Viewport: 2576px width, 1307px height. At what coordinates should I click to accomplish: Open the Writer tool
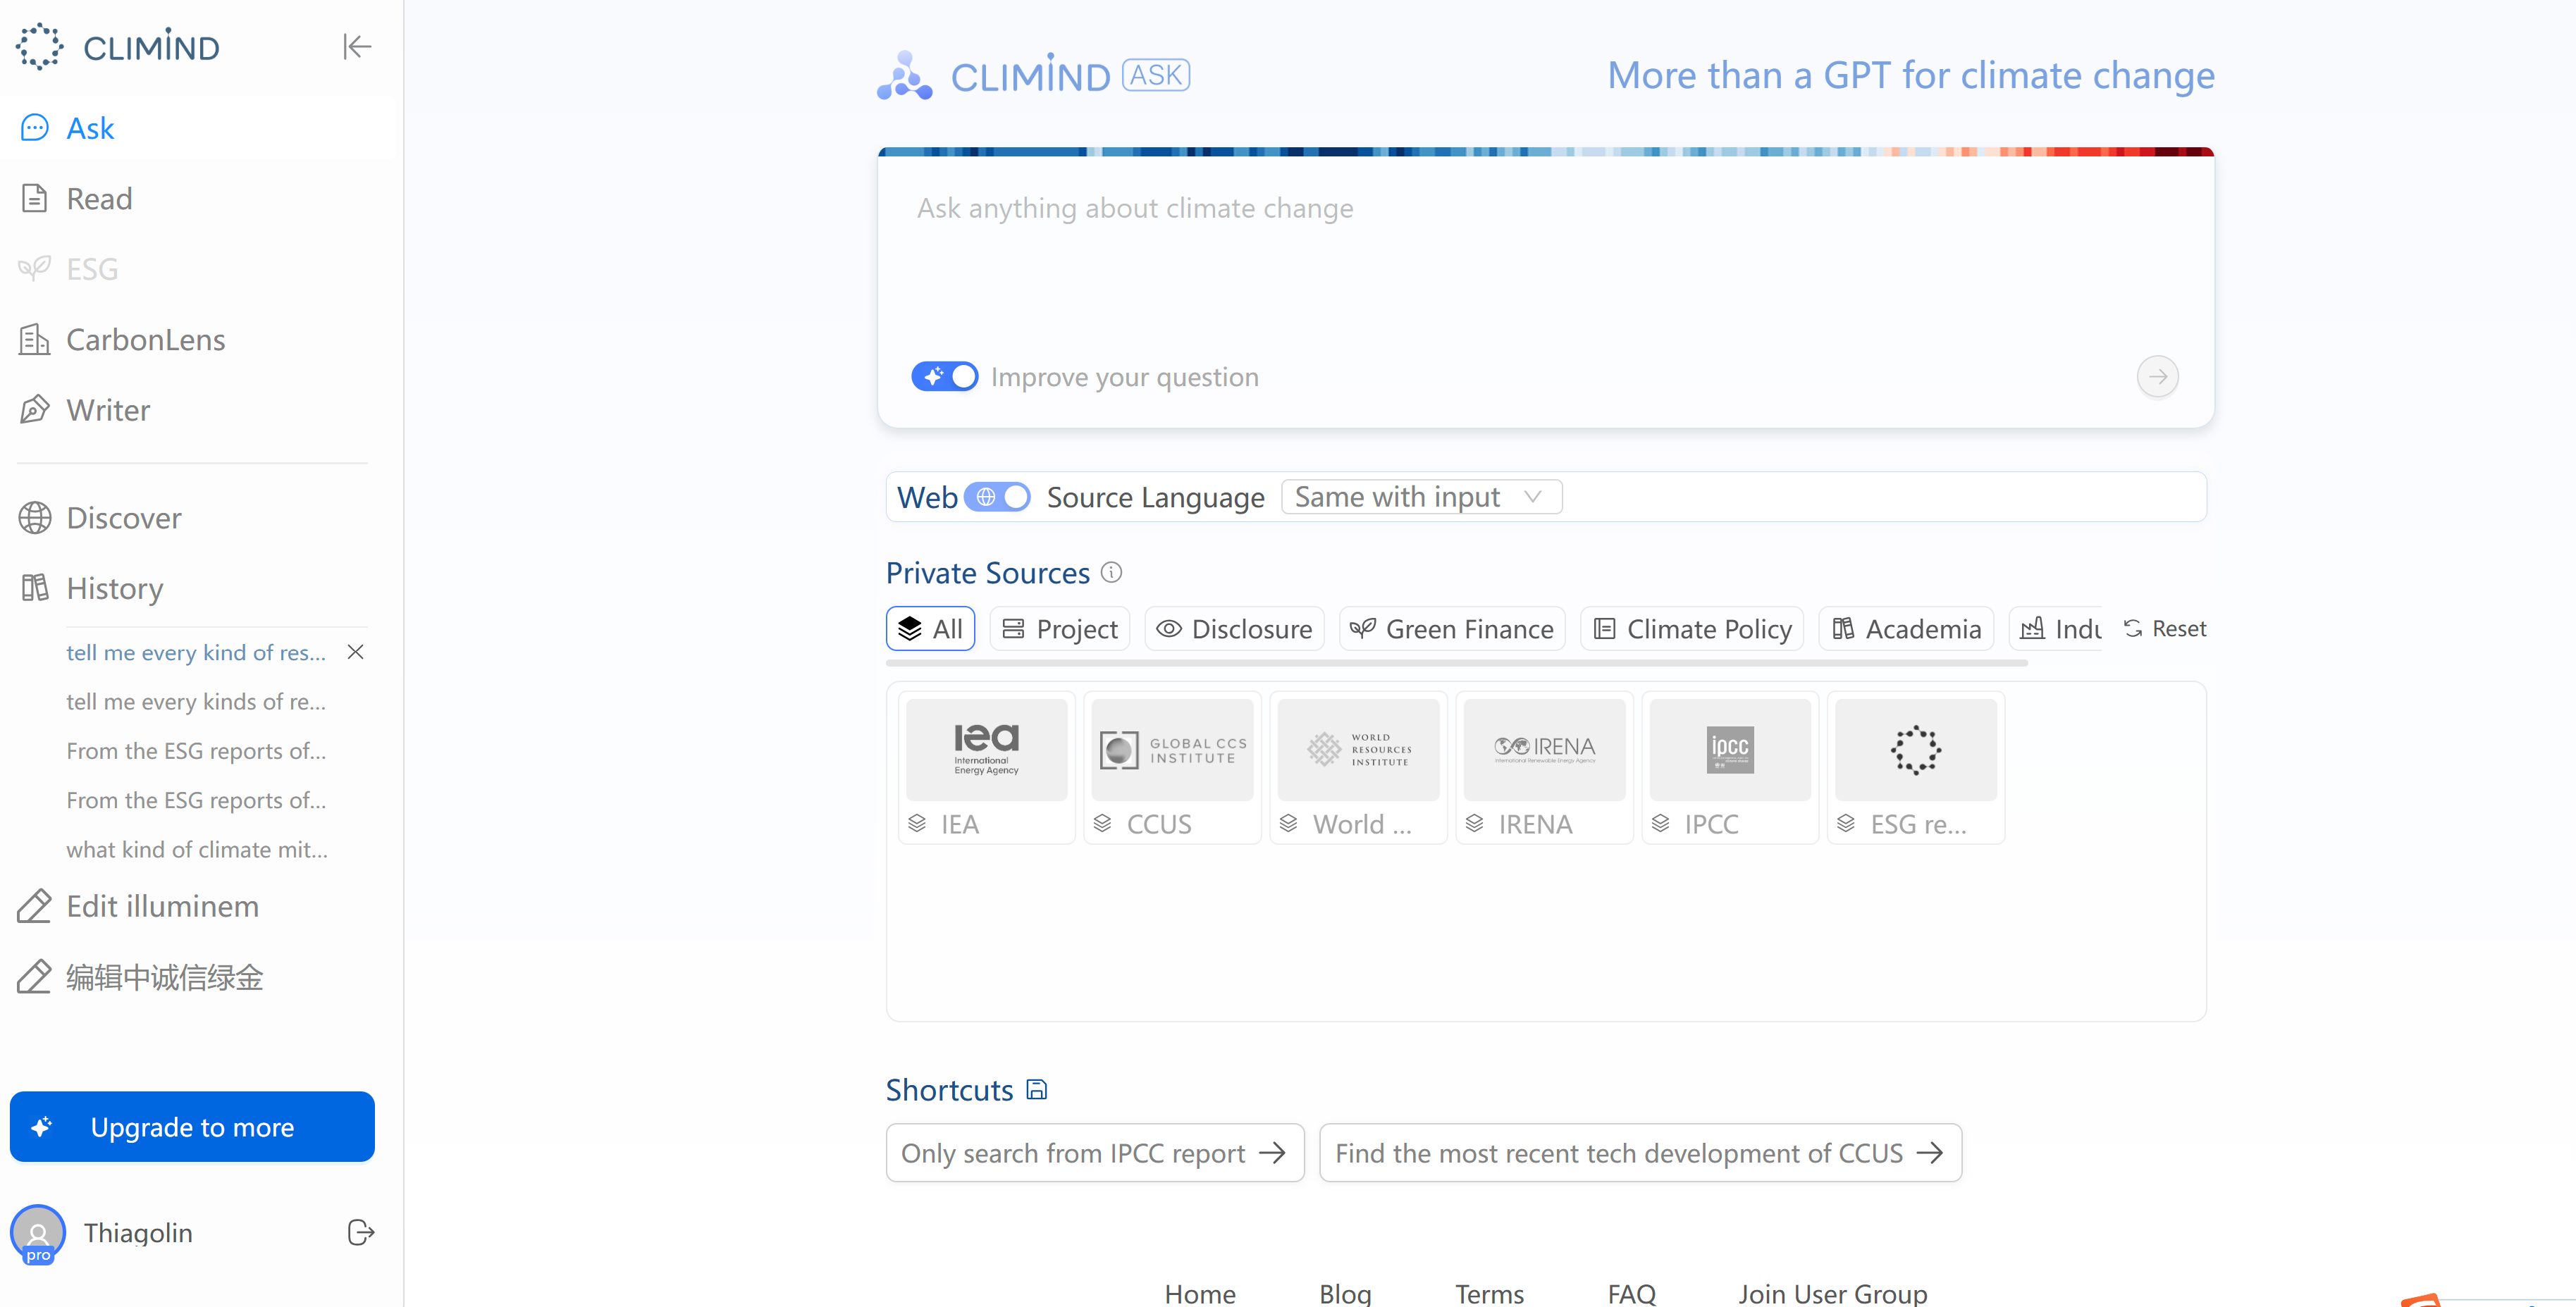108,410
